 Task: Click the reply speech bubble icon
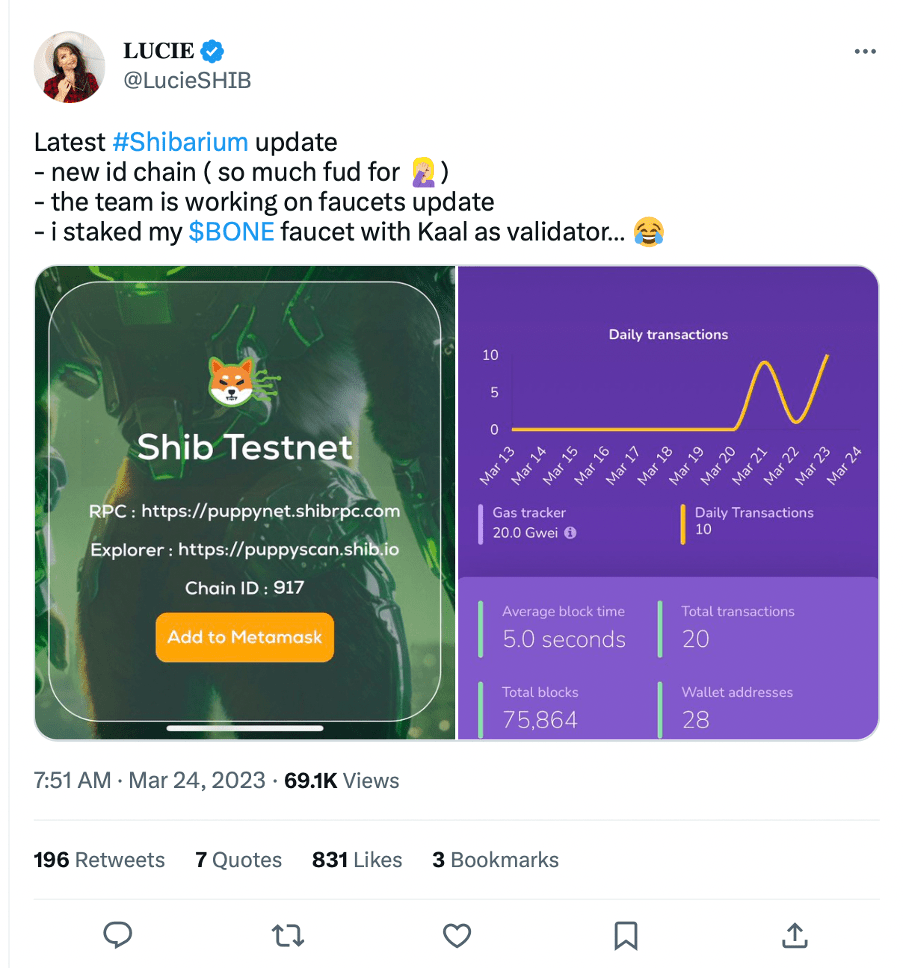click(118, 935)
